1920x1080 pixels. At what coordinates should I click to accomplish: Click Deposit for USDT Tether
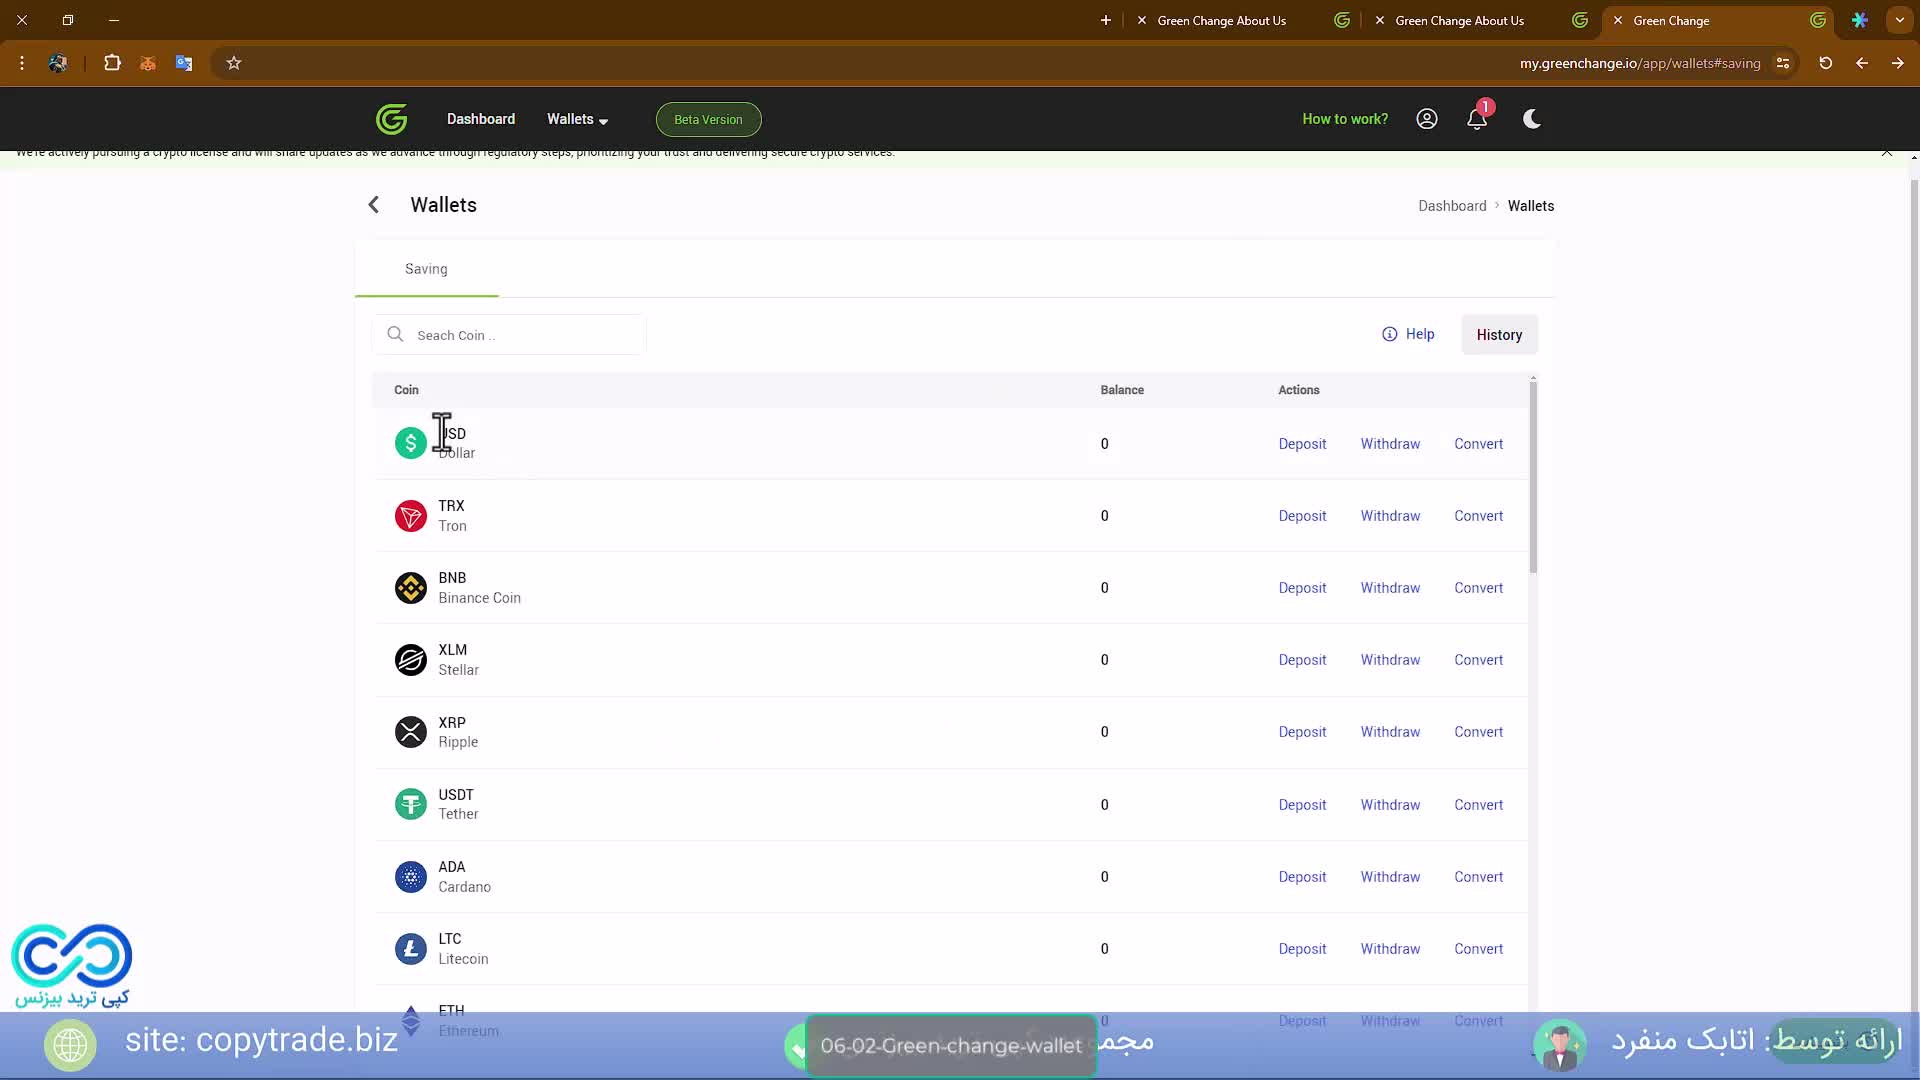pyautogui.click(x=1302, y=805)
